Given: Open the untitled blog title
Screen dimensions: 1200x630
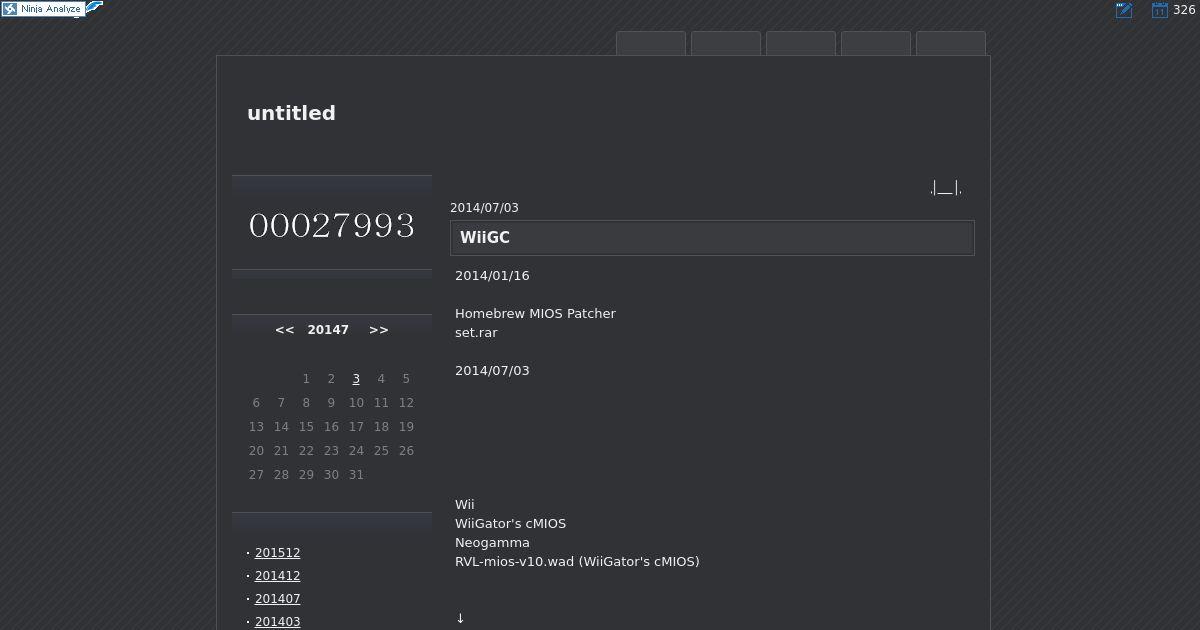Looking at the screenshot, I should tap(291, 113).
